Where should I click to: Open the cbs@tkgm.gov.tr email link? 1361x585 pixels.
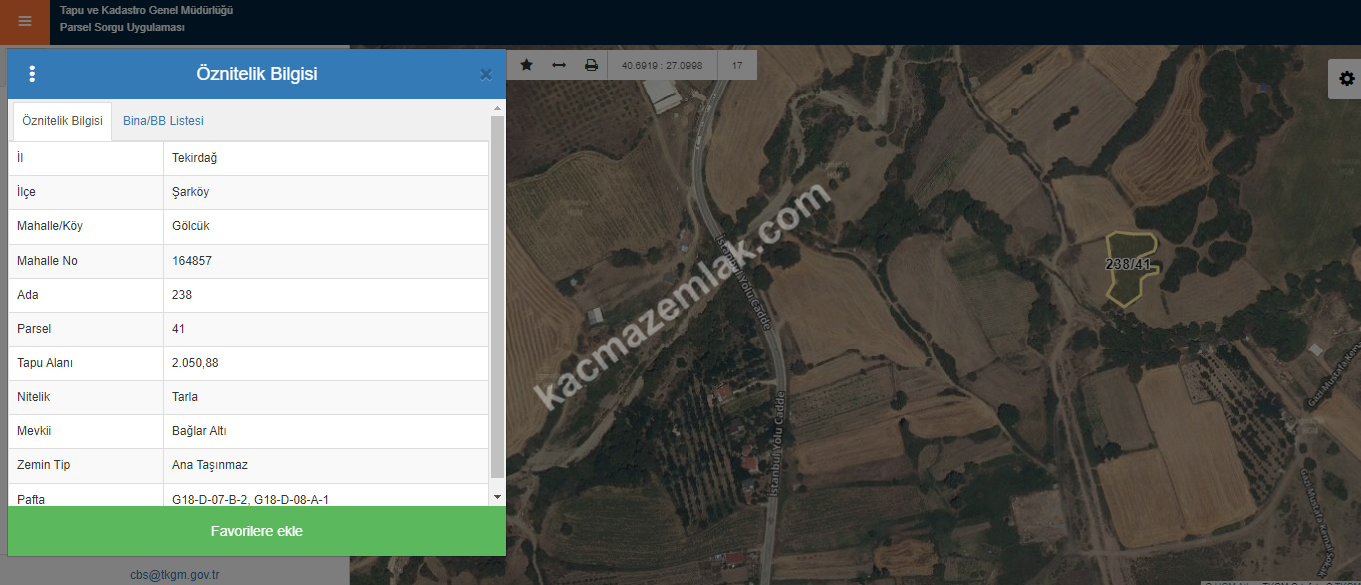click(174, 575)
